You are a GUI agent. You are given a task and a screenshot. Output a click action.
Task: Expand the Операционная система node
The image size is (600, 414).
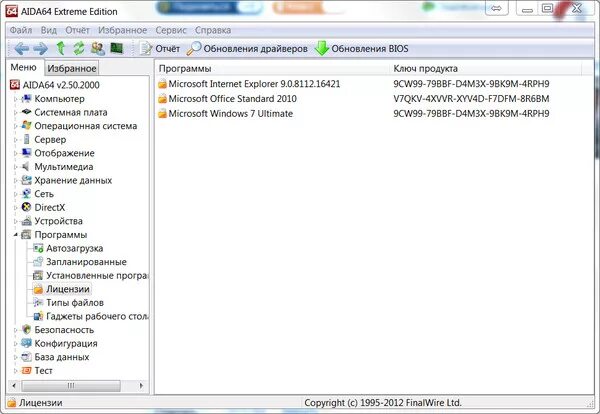tap(16, 126)
